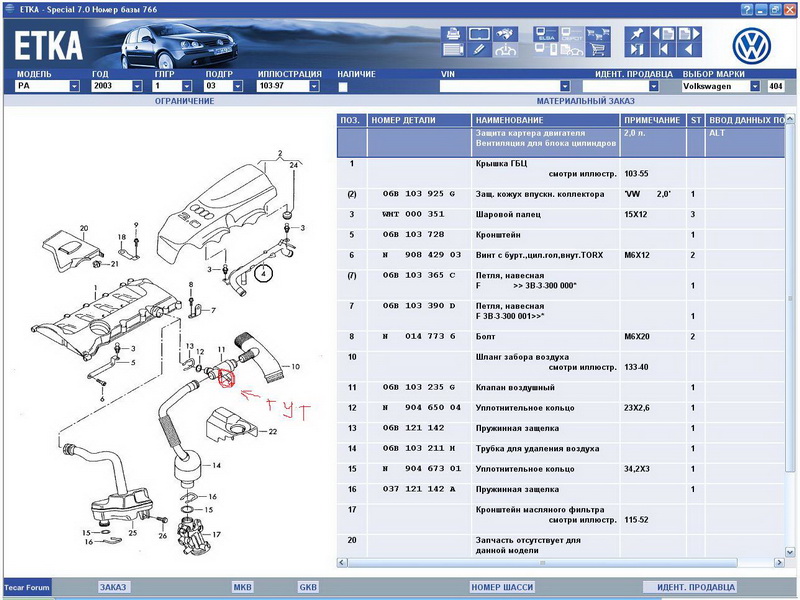Open the ELSA link button

(x=545, y=34)
